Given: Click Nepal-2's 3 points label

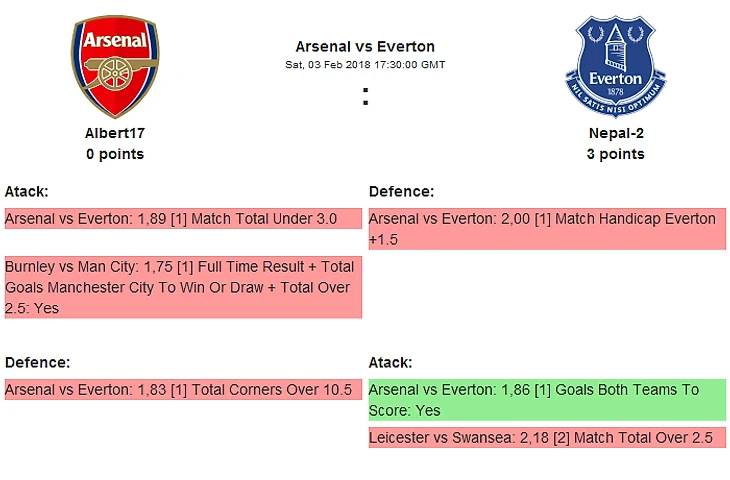Looking at the screenshot, I should tap(615, 154).
